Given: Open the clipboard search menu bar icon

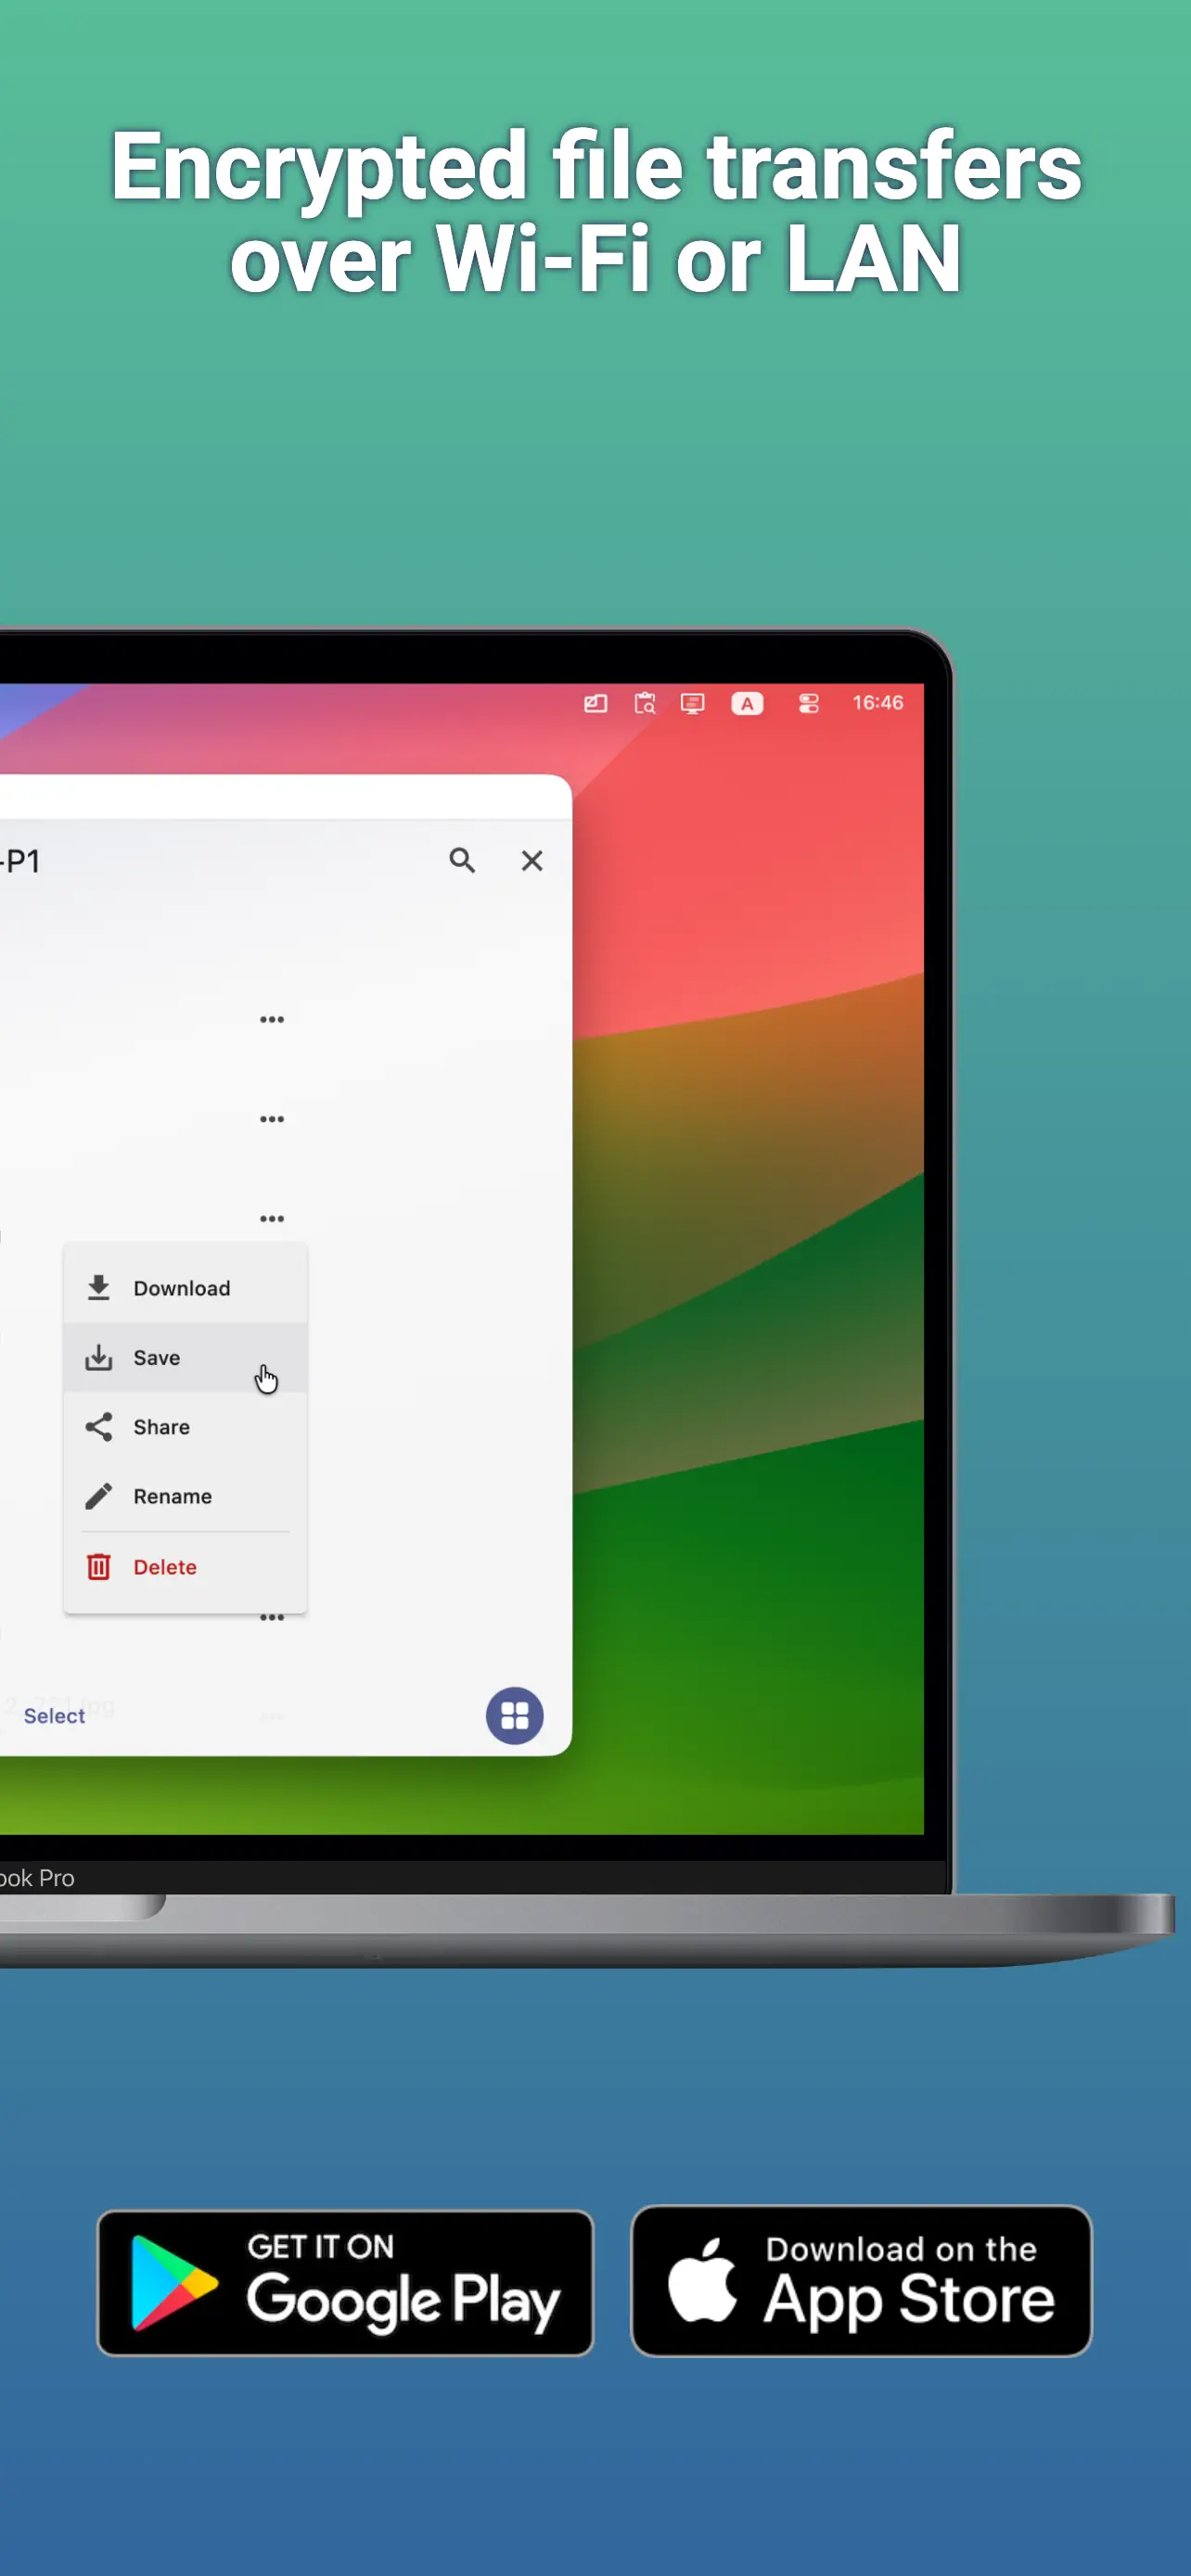Looking at the screenshot, I should [645, 703].
